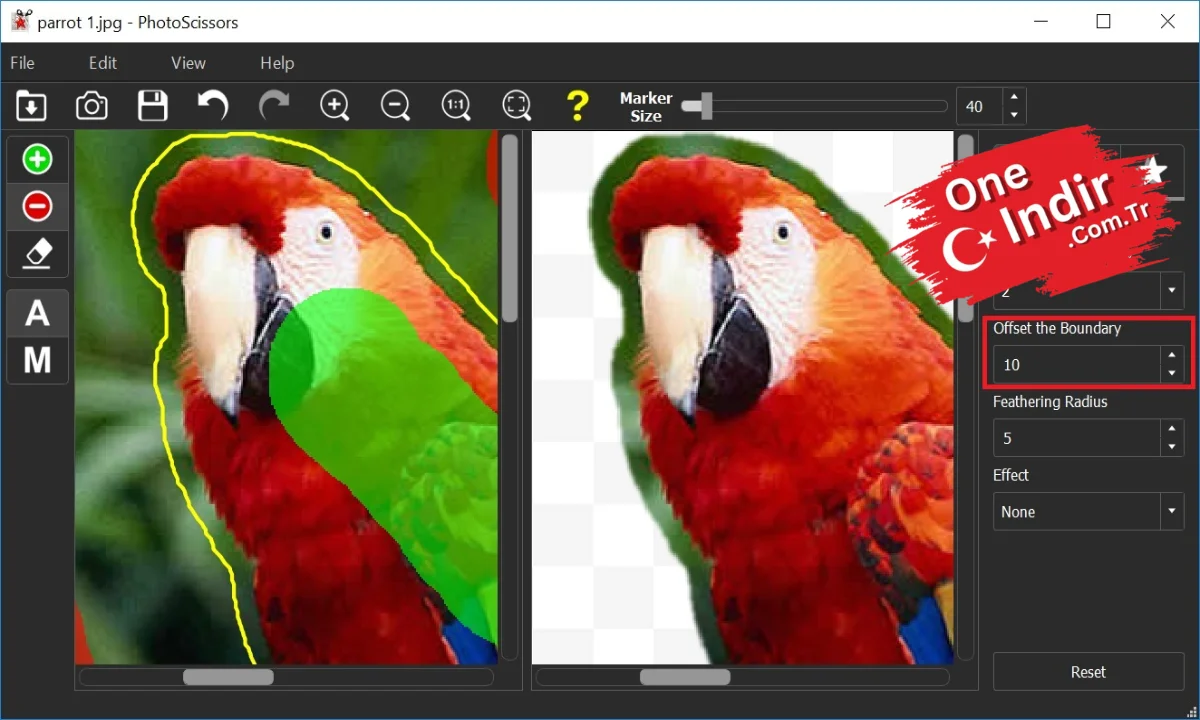Click the "Feathering Radius" label
The height and width of the screenshot is (720, 1200).
click(1050, 402)
